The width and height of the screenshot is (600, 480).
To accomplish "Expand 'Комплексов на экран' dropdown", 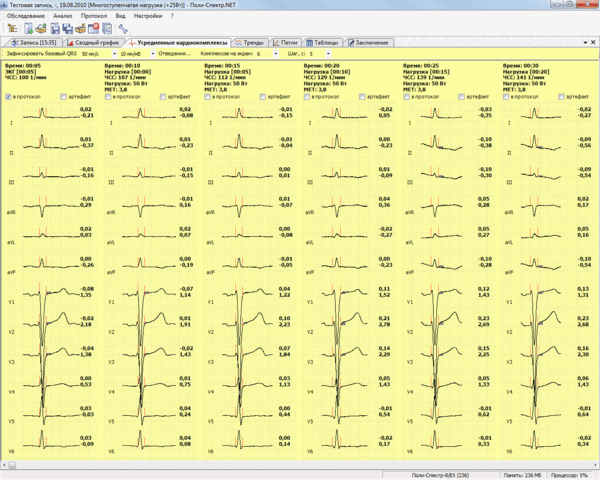I will pyautogui.click(x=277, y=53).
